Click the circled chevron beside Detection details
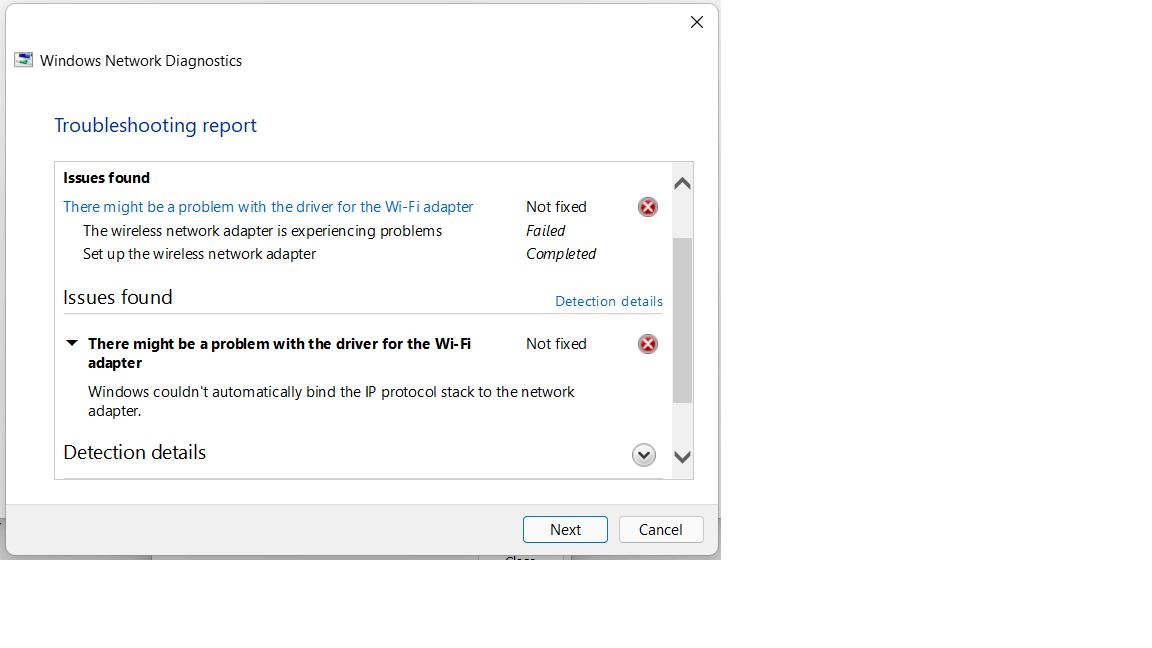This screenshot has height=648, width=1152. tap(643, 455)
